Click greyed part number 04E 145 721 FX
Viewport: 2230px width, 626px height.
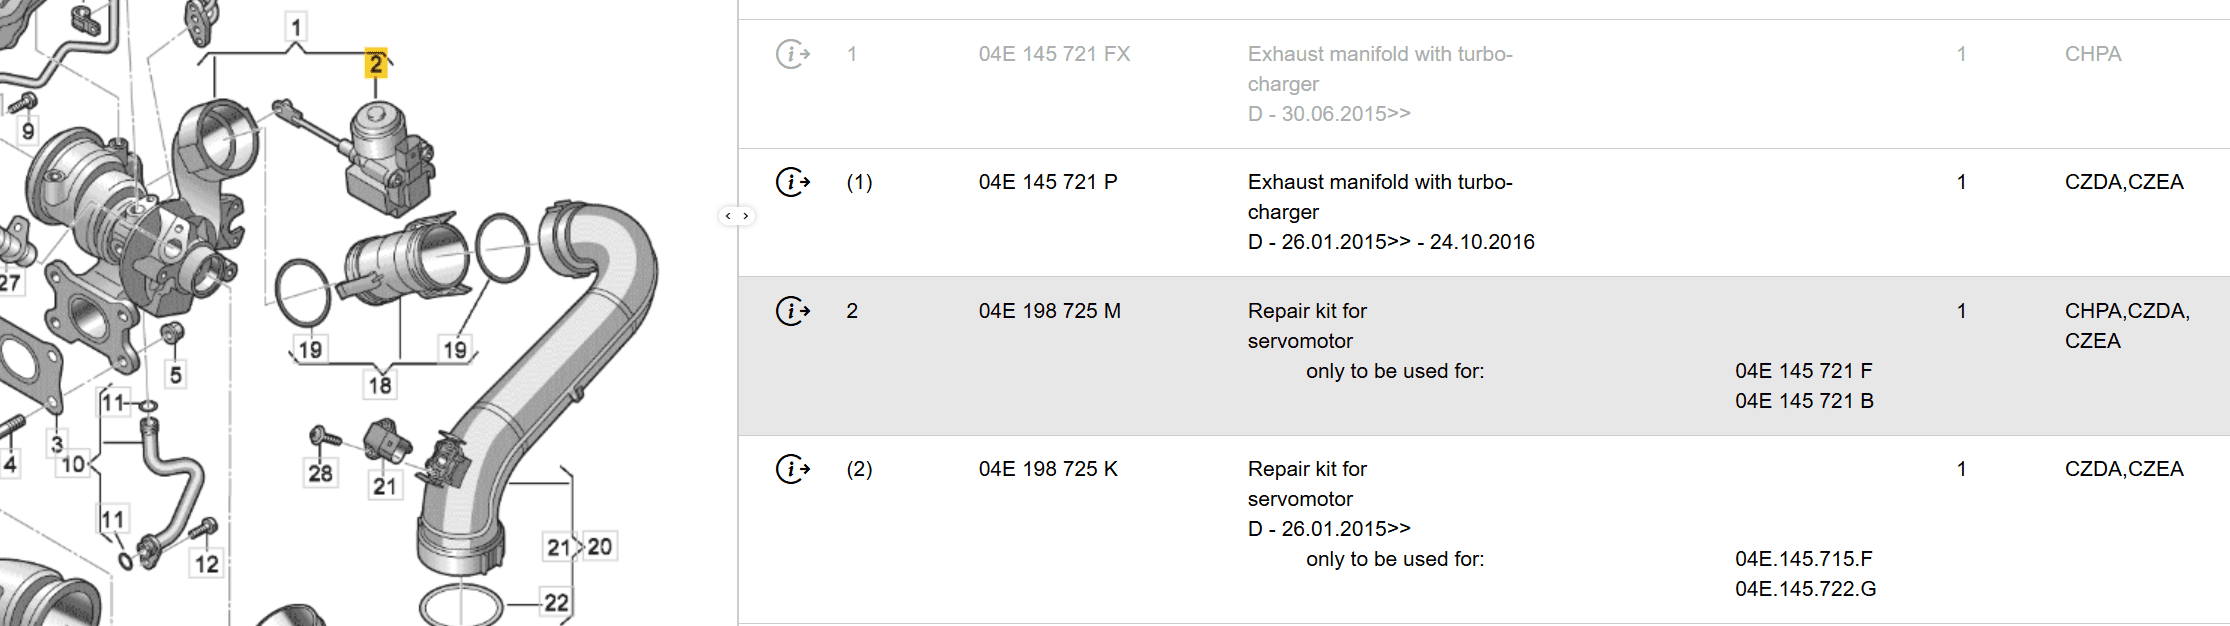pyautogui.click(x=1054, y=54)
